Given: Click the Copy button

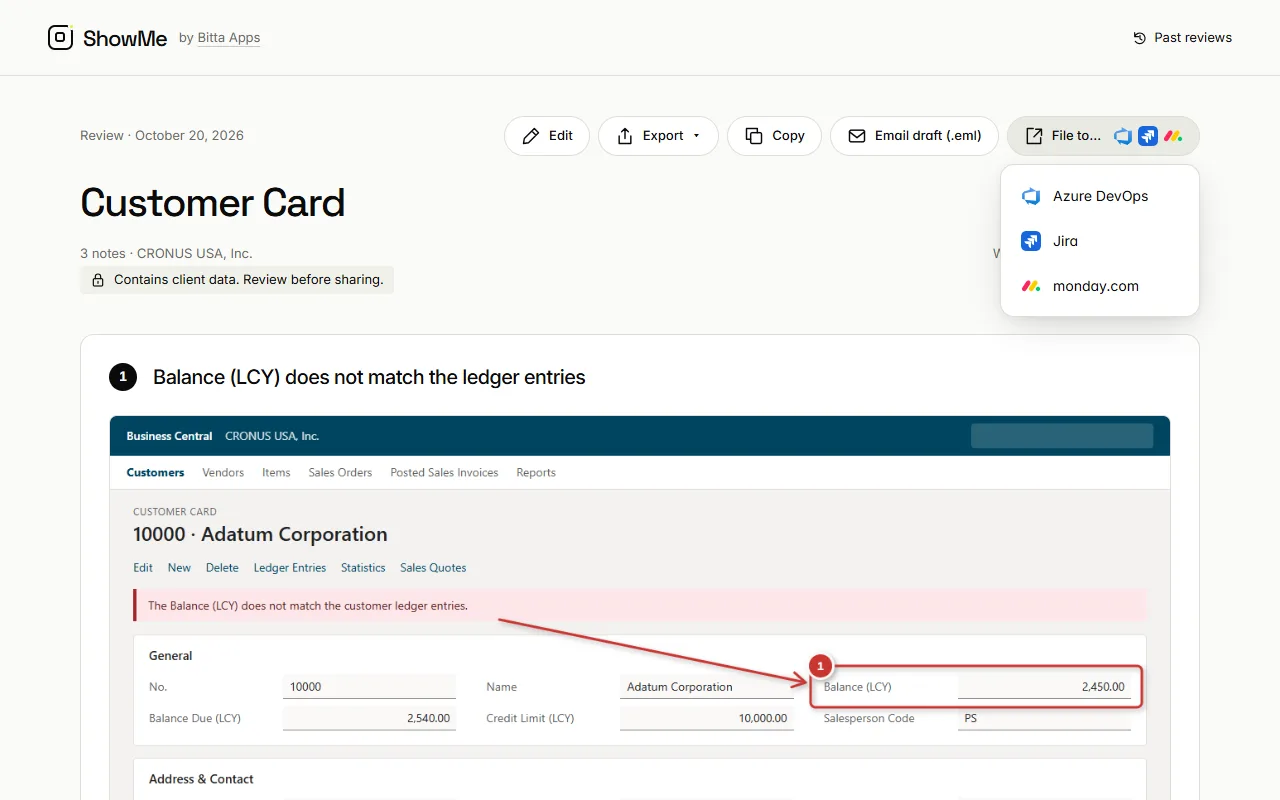Looking at the screenshot, I should point(774,136).
